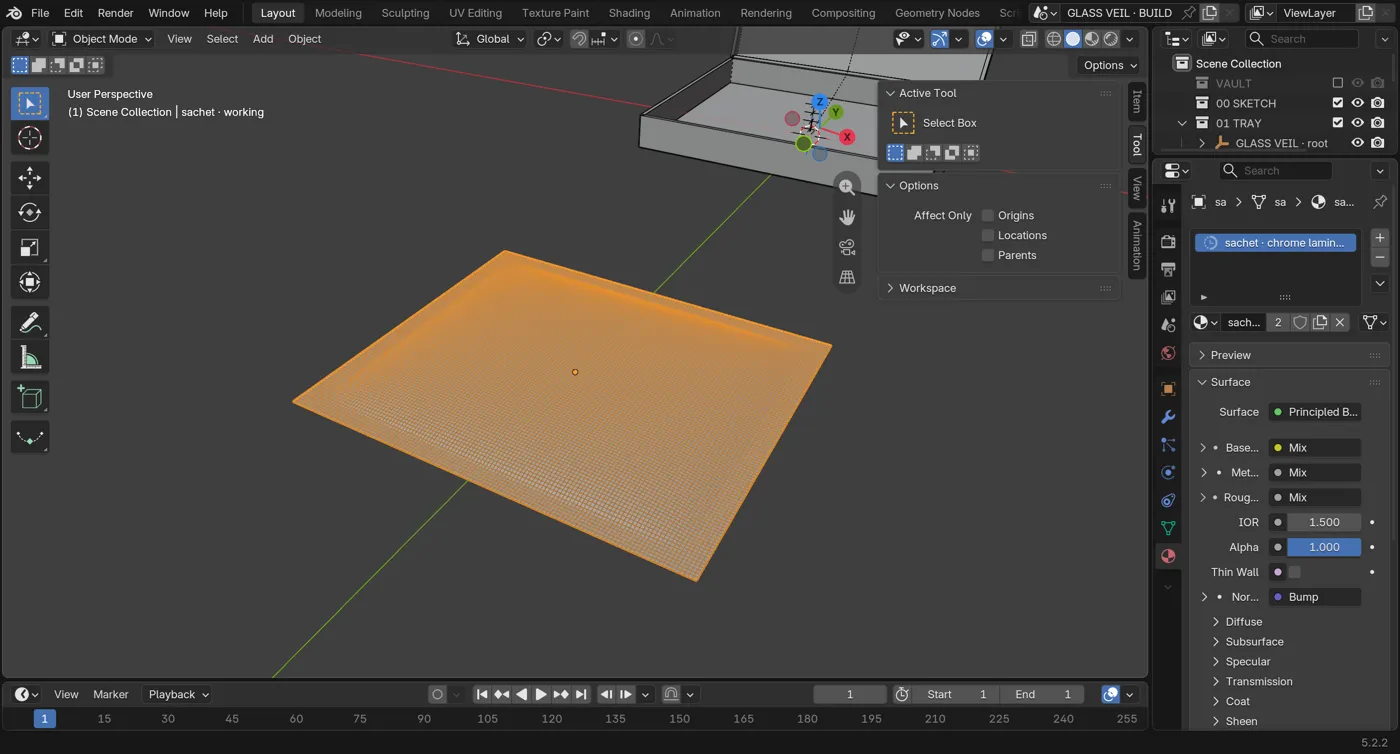Open the Output properties tab
Image resolution: width=1400 pixels, height=754 pixels.
click(x=1168, y=269)
